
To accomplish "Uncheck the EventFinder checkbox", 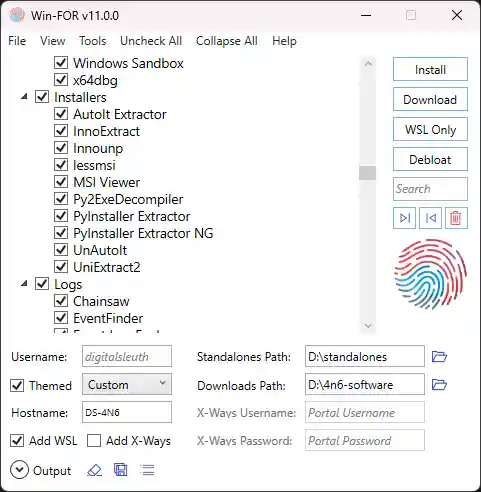I will coord(61,318).
